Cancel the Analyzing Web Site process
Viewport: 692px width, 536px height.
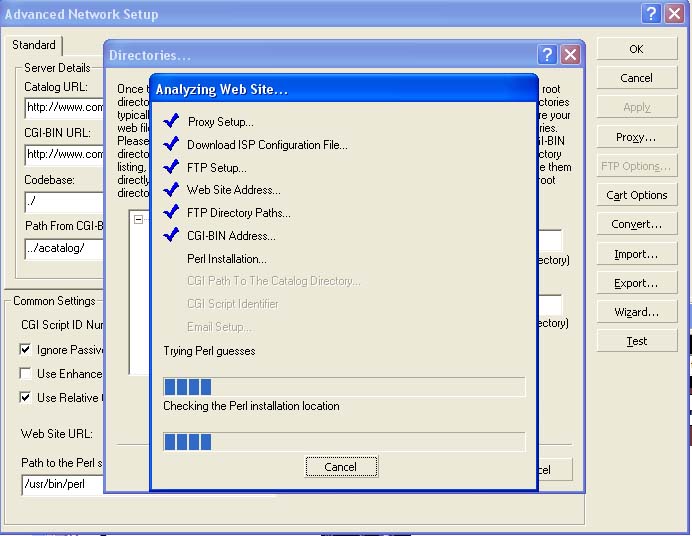[340, 467]
